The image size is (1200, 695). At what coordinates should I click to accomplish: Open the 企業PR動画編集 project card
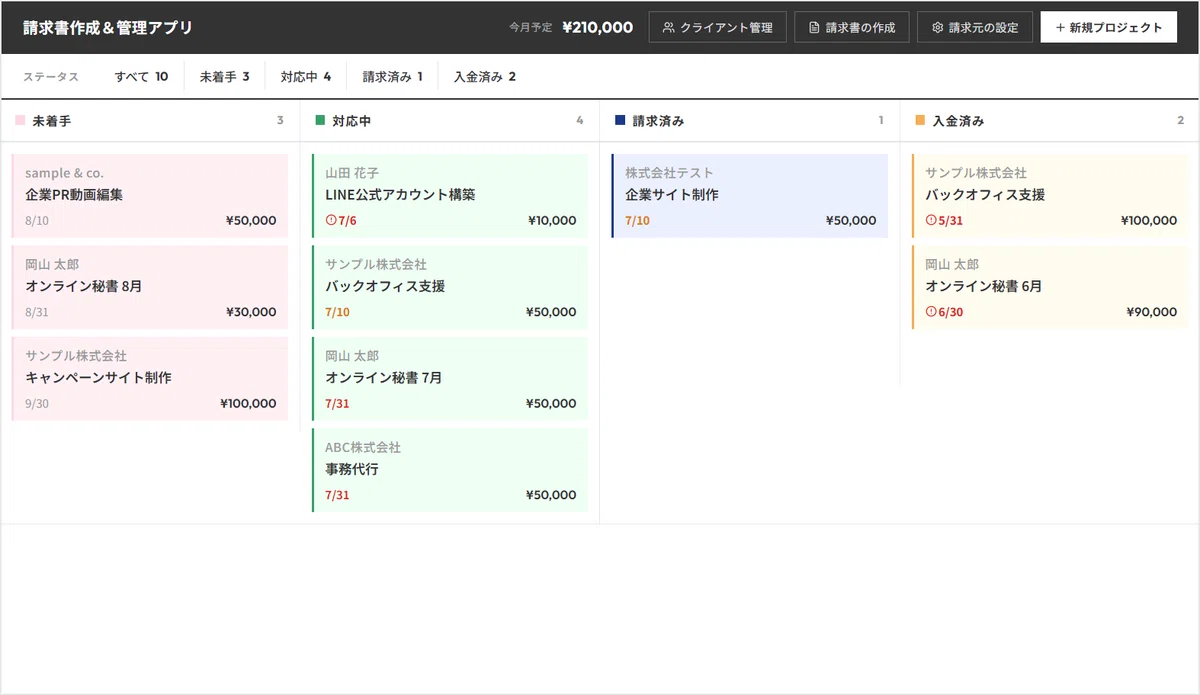[150, 196]
